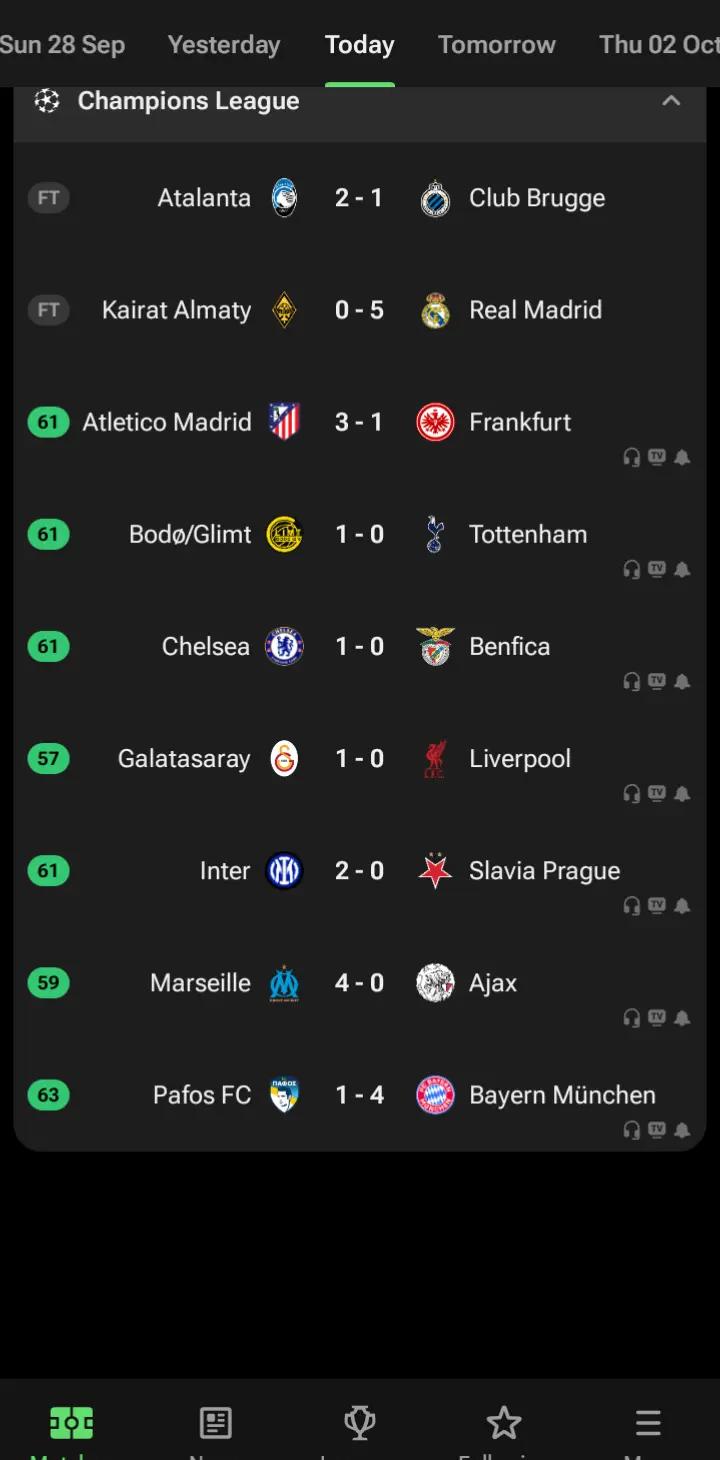Turn on alerts for Inter vs Slavia Prague
Viewport: 720px width, 1460px height.
[x=682, y=906]
